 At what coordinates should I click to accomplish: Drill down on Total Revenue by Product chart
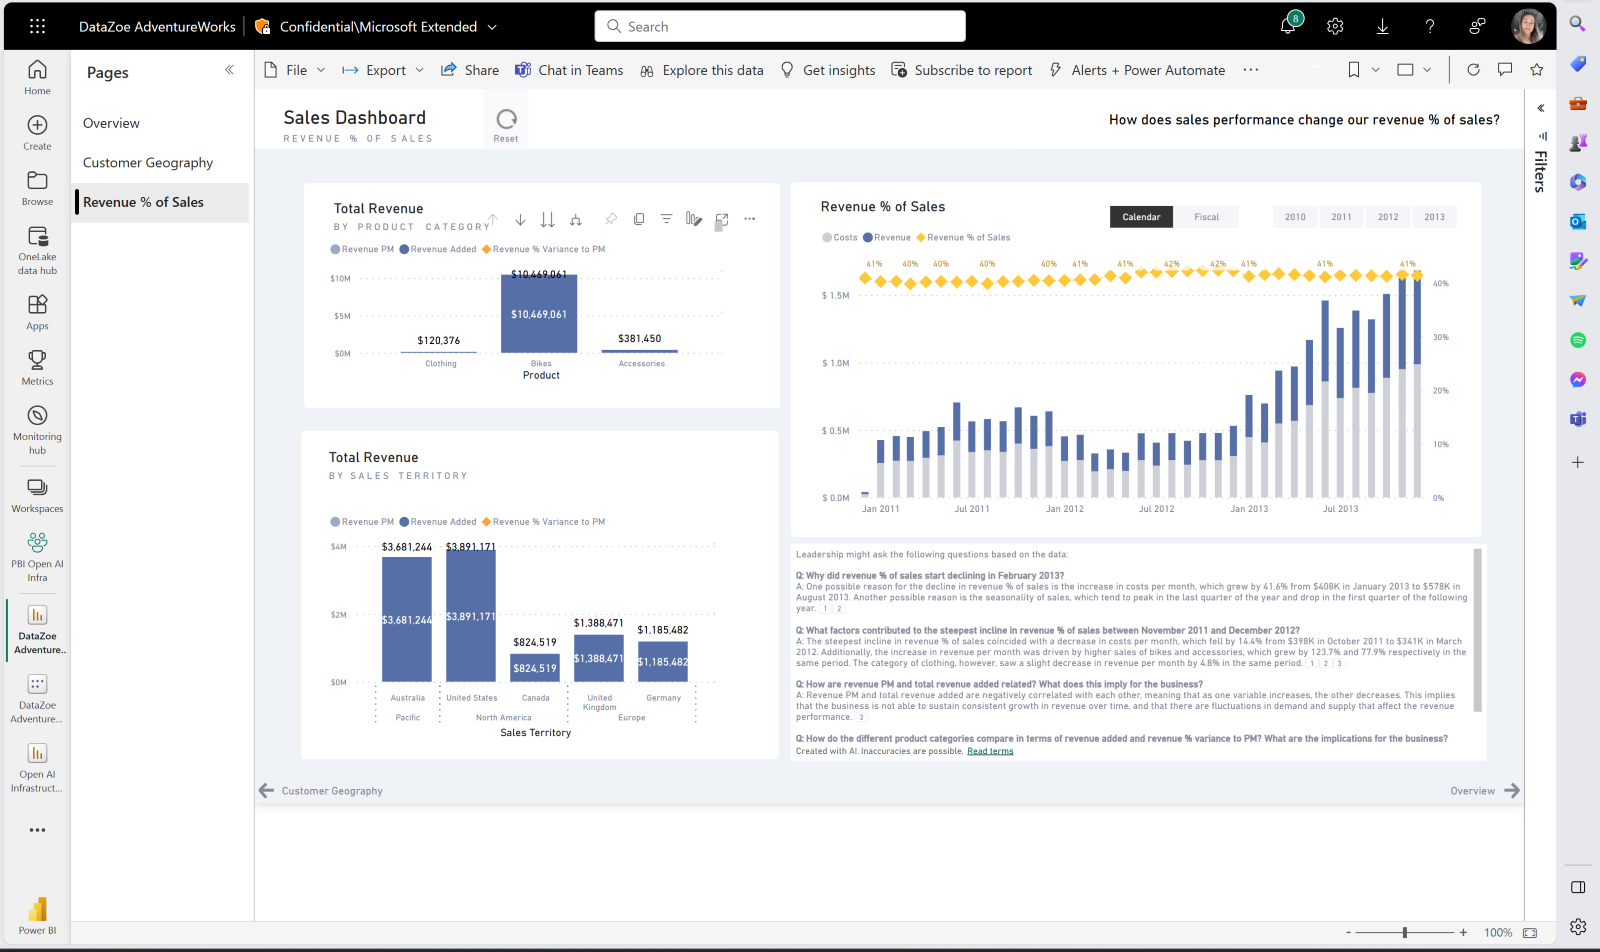[x=520, y=219]
